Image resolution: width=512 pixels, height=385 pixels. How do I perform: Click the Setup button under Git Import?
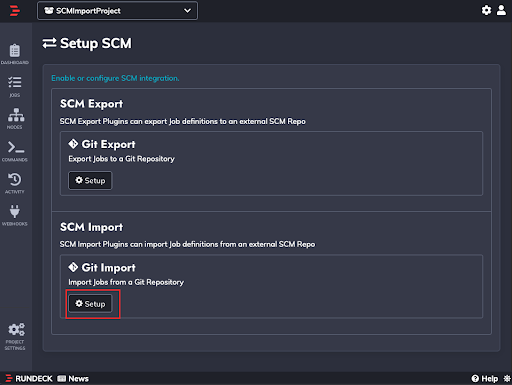click(x=90, y=304)
